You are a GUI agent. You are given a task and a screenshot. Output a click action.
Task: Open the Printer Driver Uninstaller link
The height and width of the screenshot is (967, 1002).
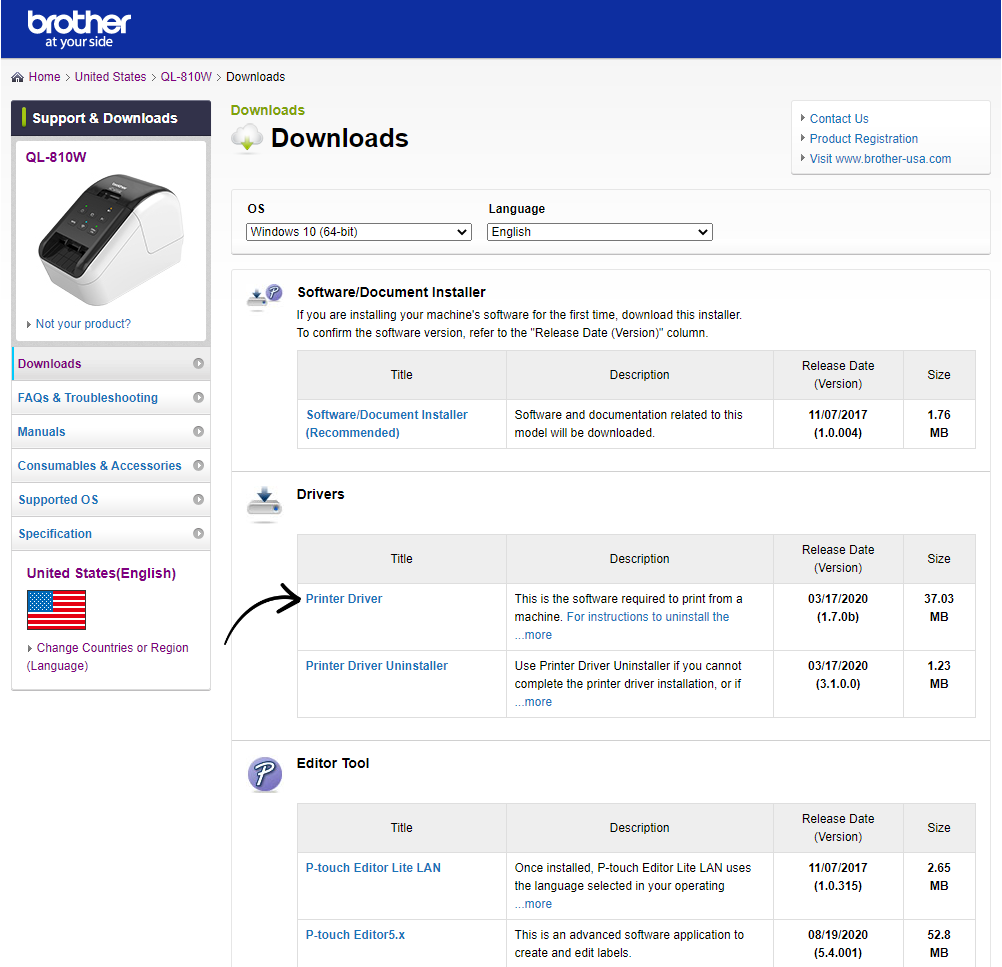click(x=376, y=666)
